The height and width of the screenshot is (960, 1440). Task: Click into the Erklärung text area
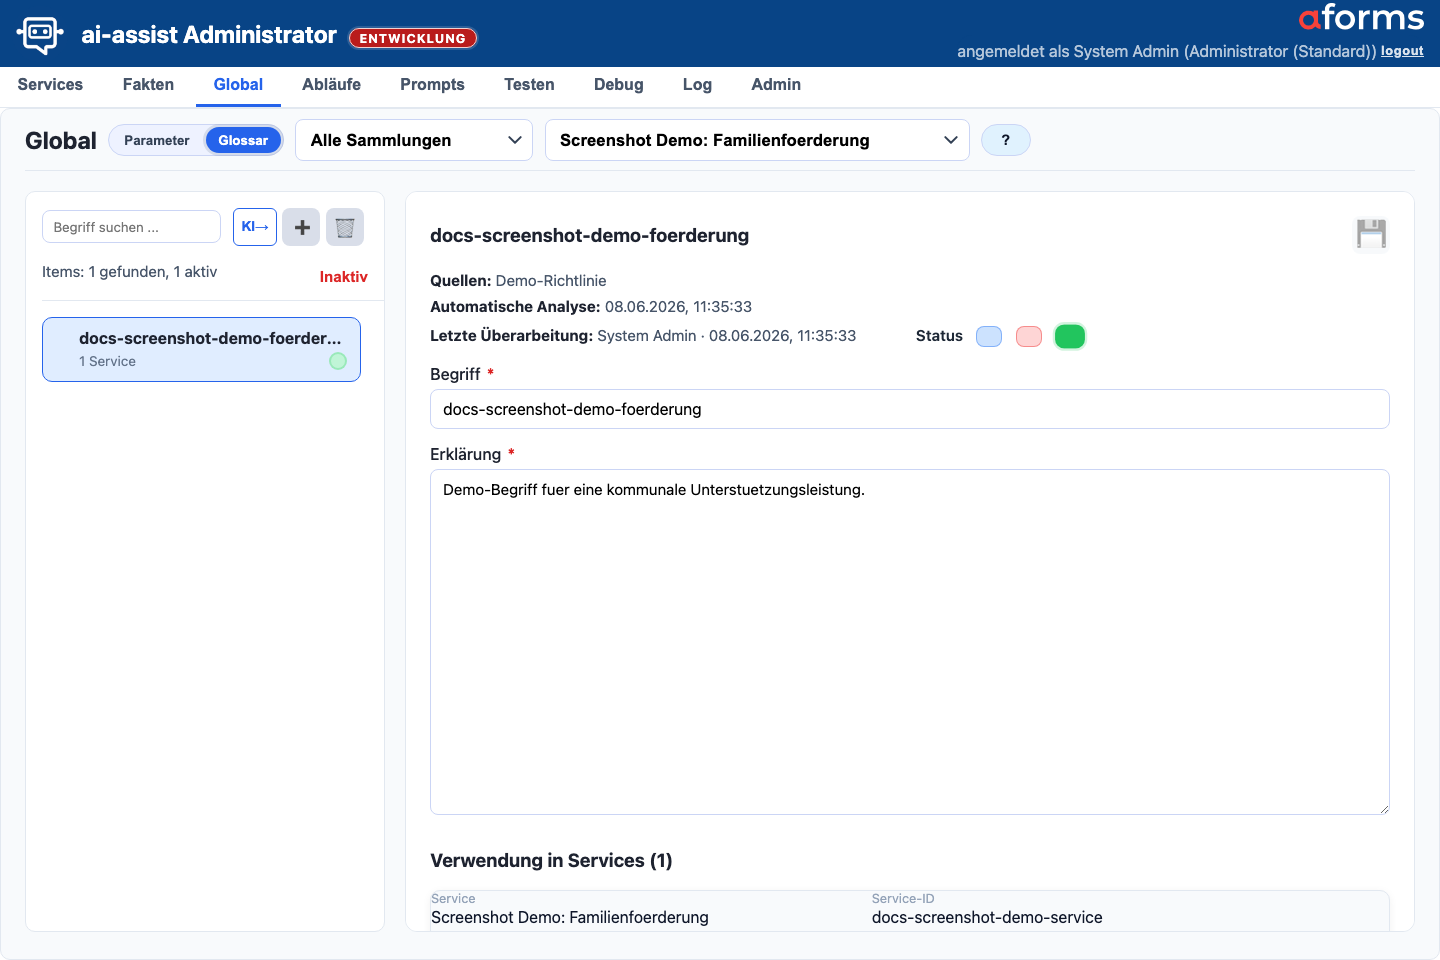(x=909, y=642)
